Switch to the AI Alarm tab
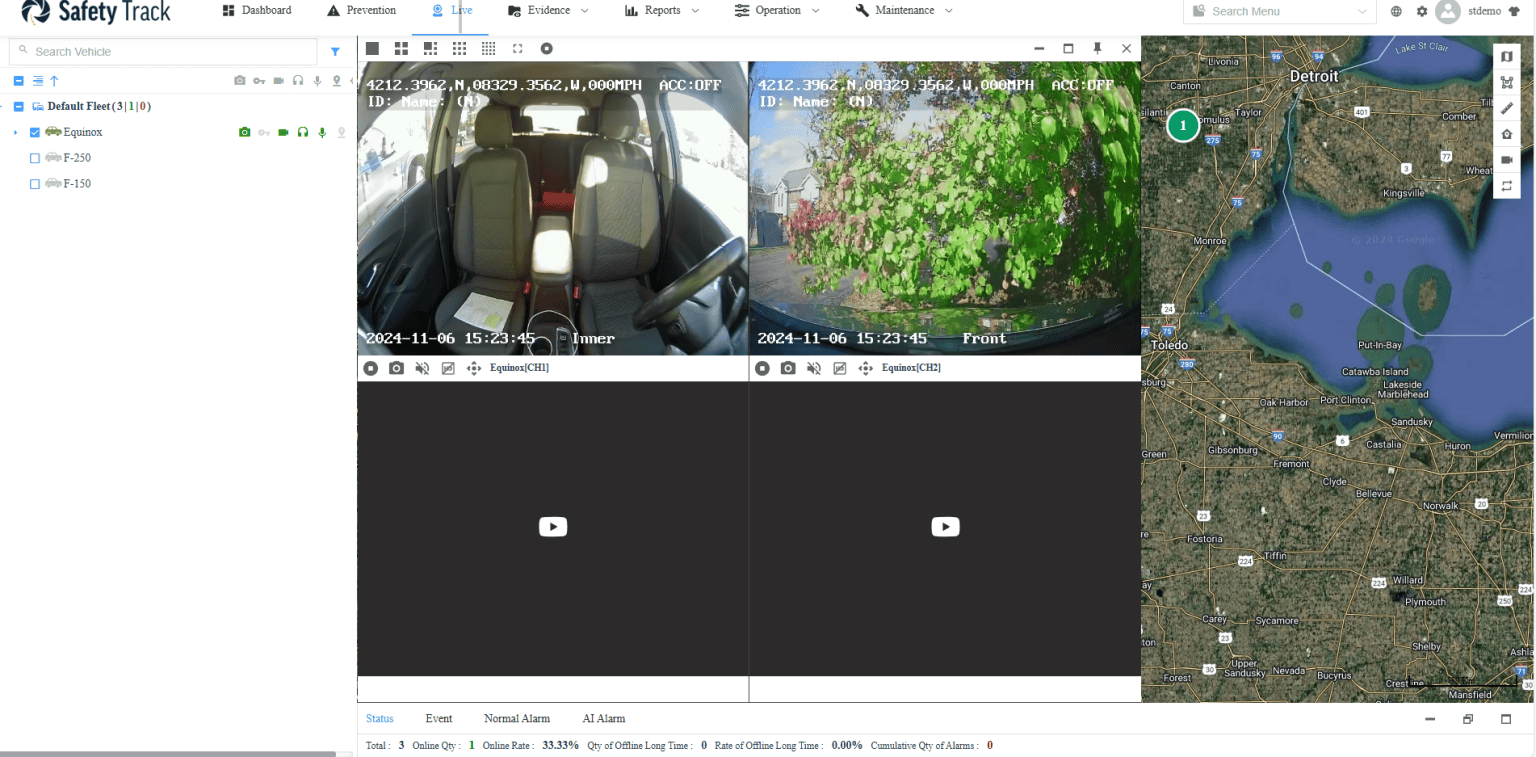Screen dimensions: 1536x757 pyautogui.click(x=603, y=718)
